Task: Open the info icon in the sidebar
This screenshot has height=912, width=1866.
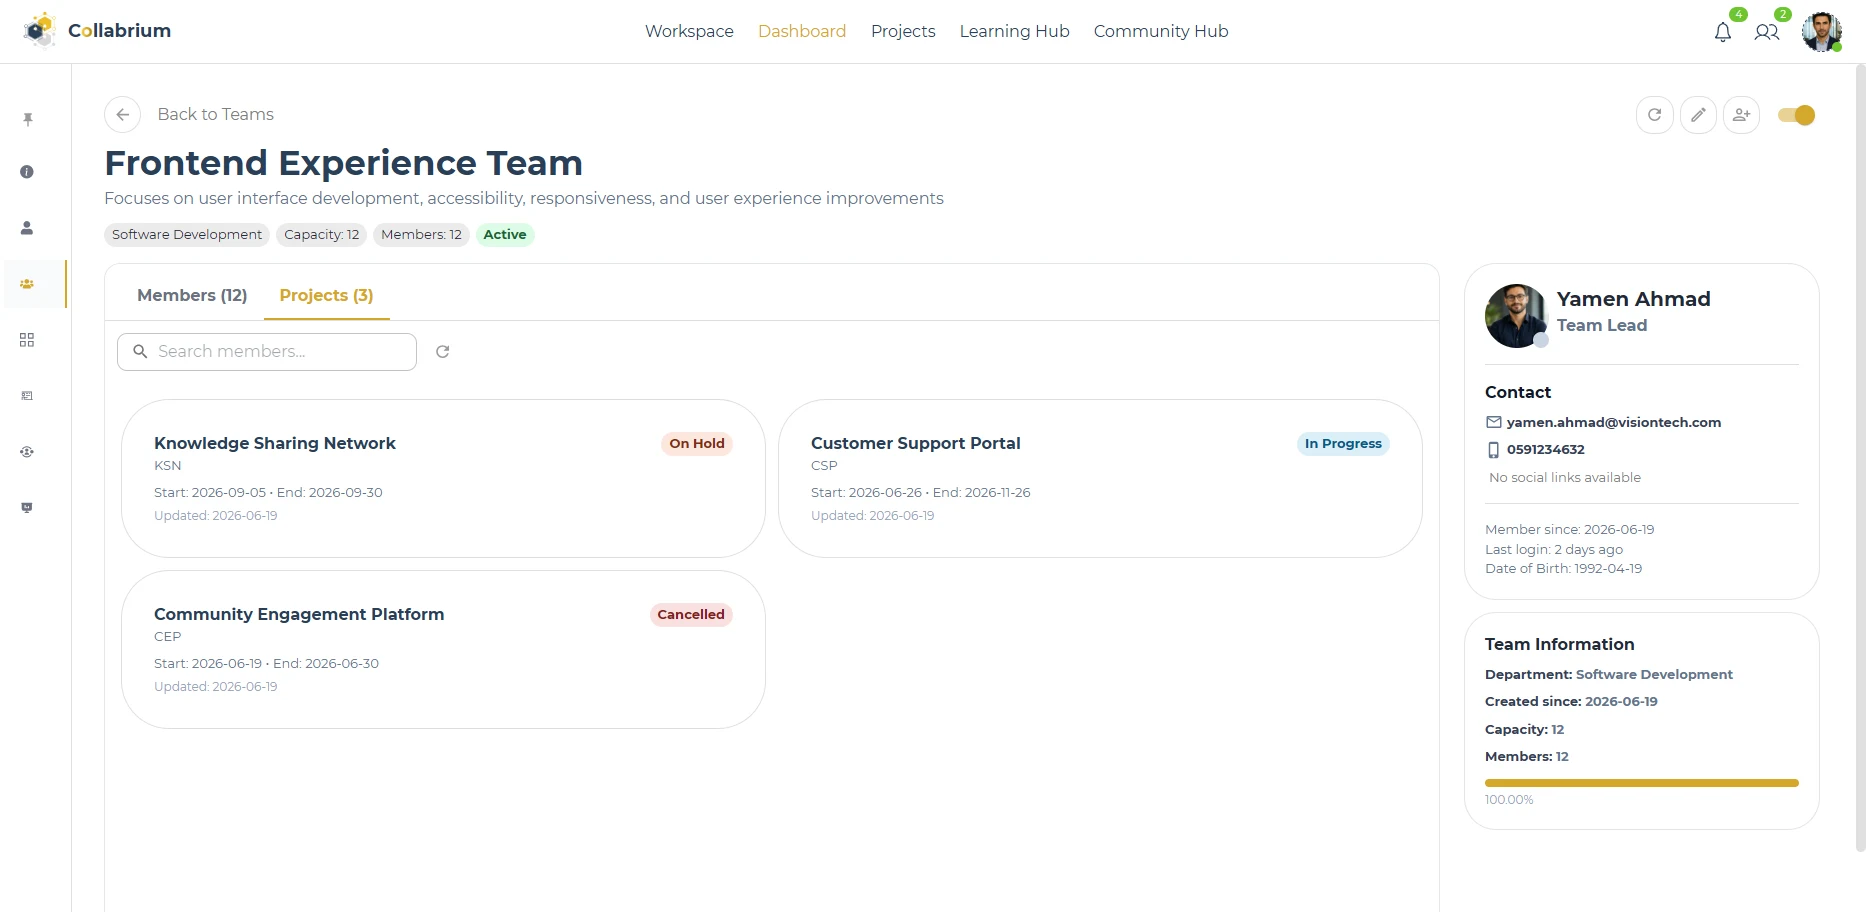Action: pos(27,172)
